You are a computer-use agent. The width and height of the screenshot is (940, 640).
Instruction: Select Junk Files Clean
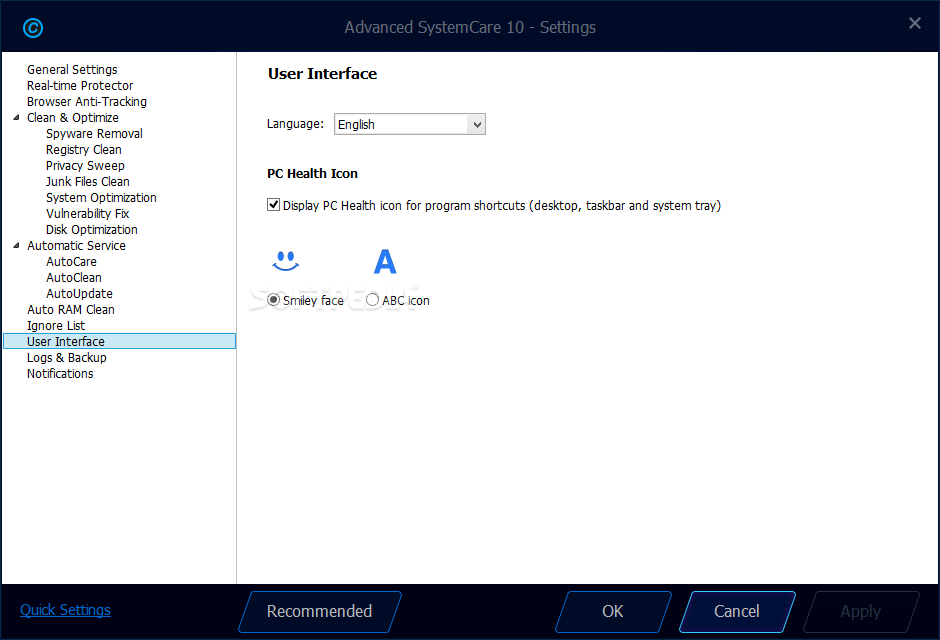click(x=88, y=182)
